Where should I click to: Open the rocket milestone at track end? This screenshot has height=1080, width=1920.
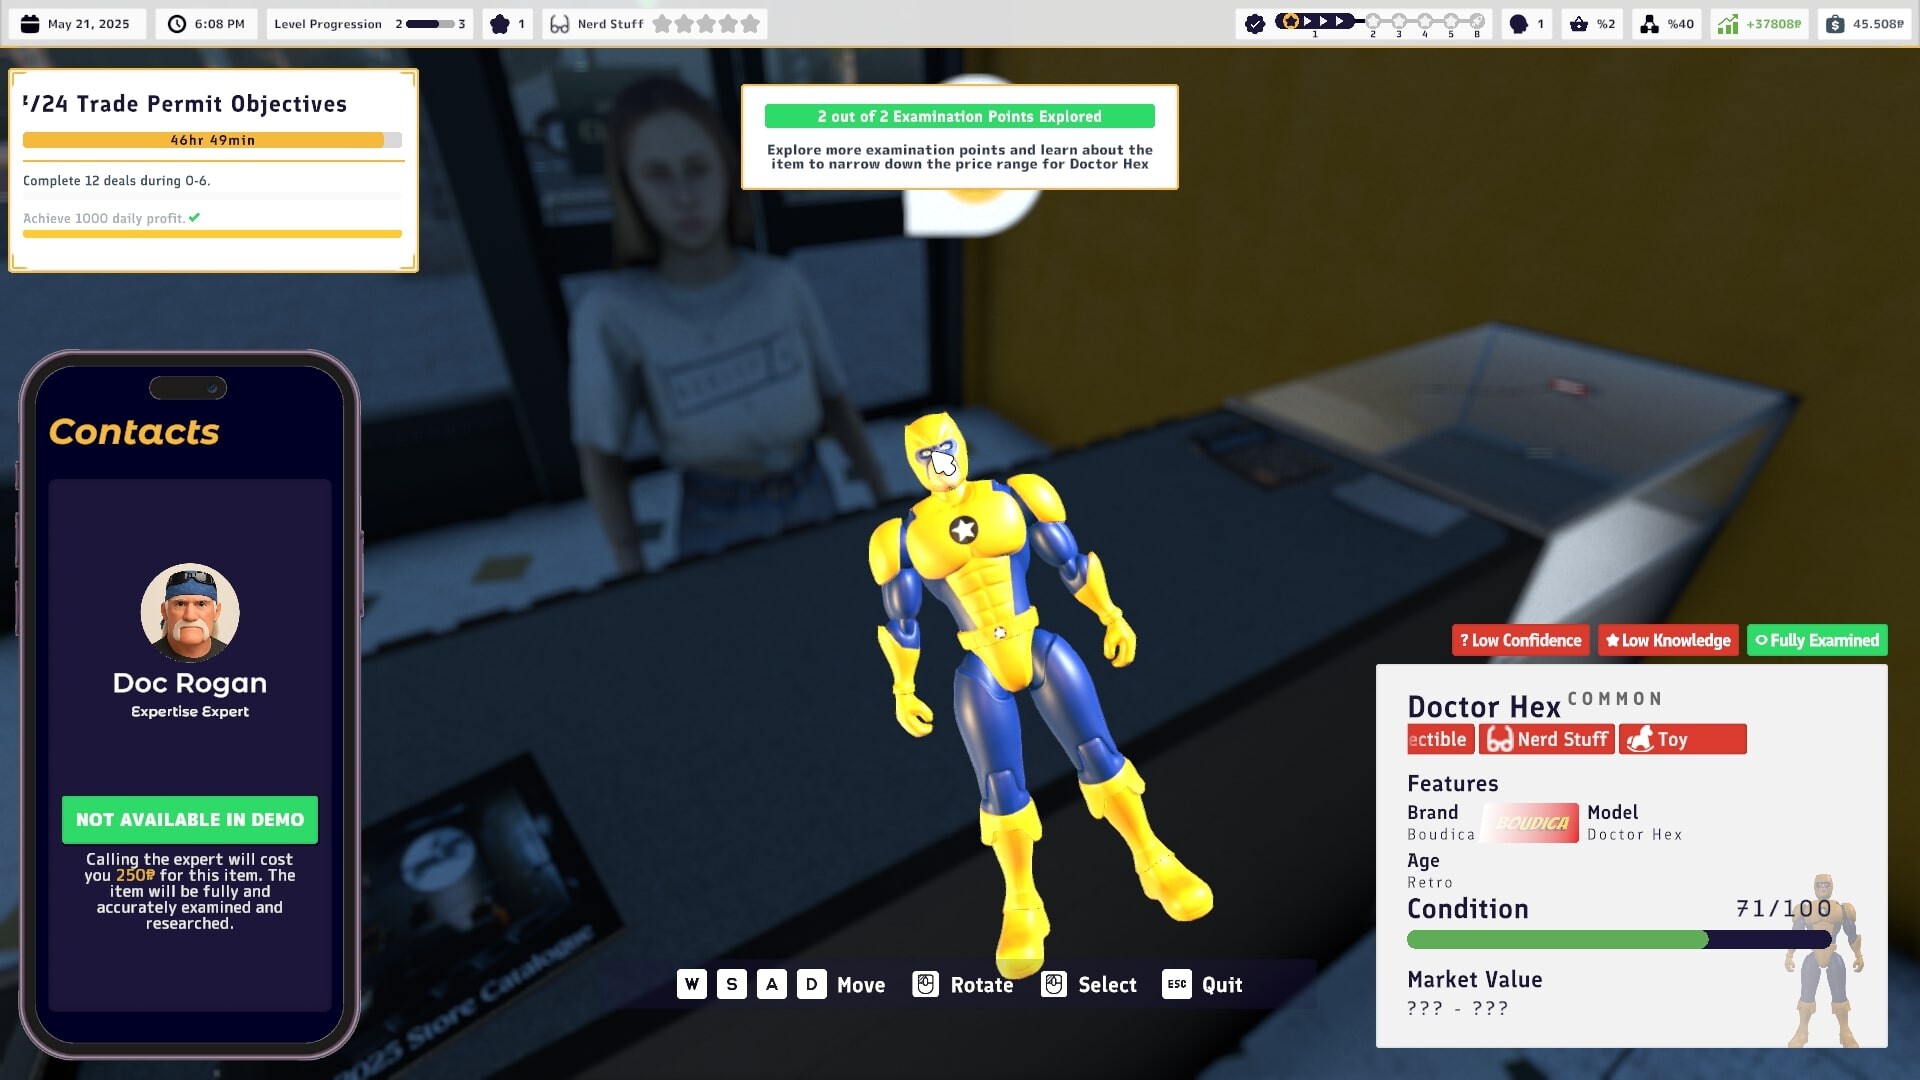point(1476,19)
